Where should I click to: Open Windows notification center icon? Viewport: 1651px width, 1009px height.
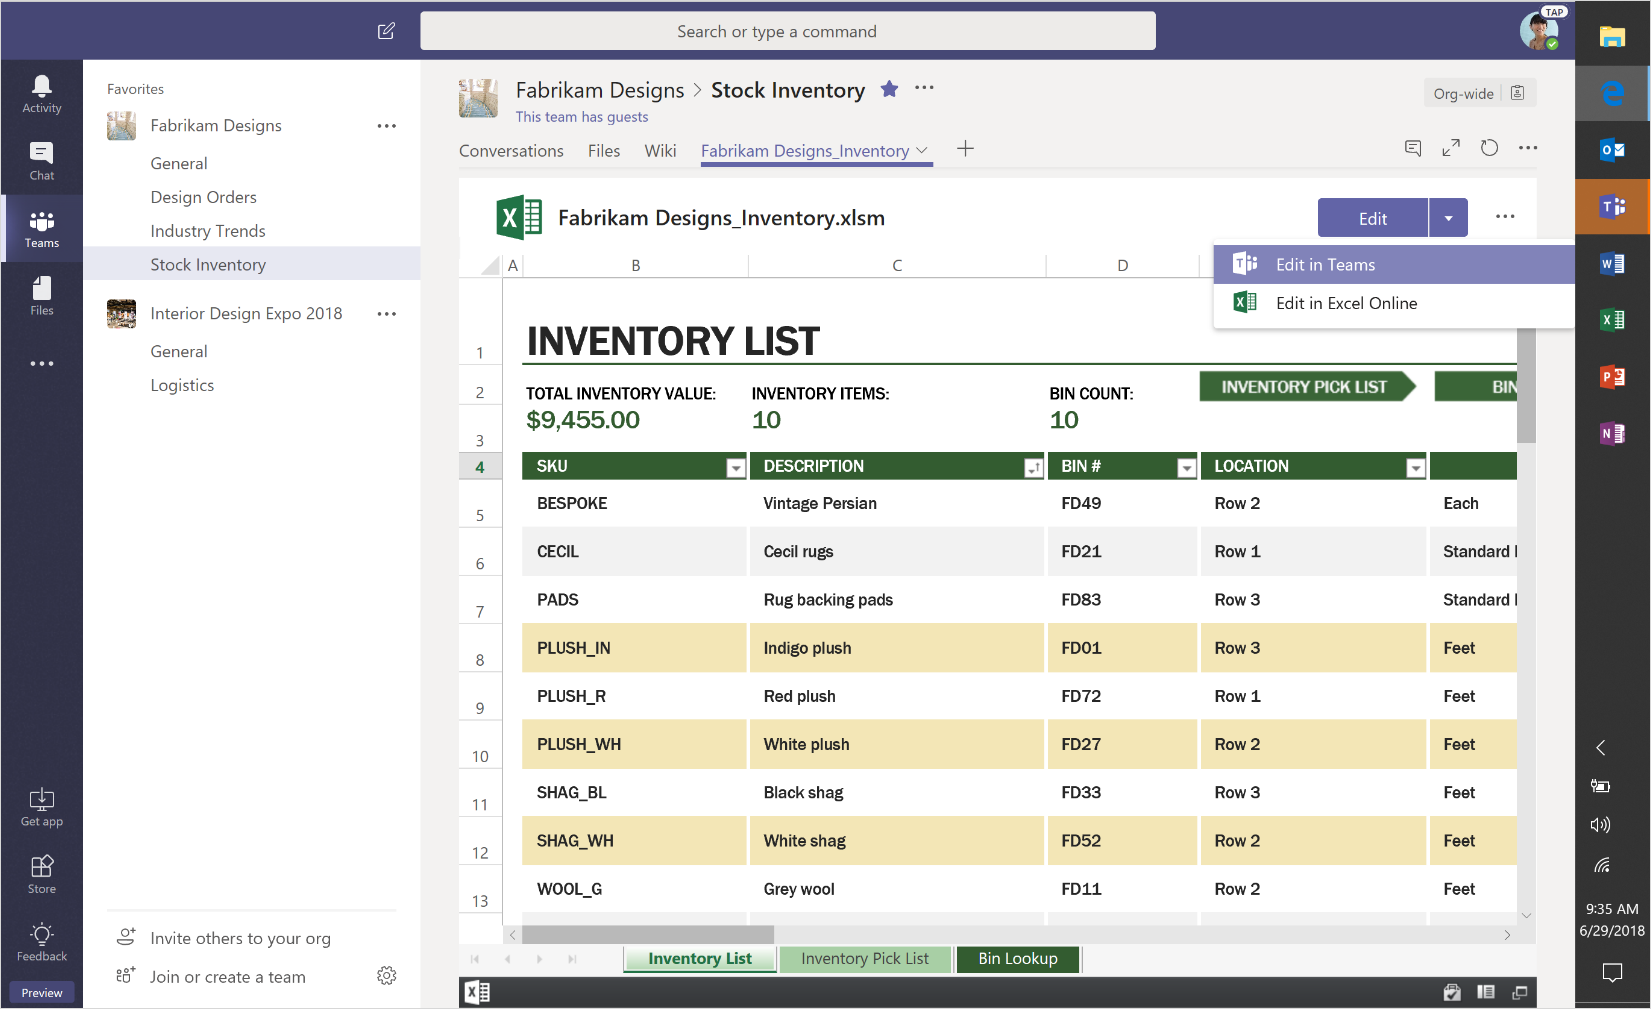click(1612, 971)
